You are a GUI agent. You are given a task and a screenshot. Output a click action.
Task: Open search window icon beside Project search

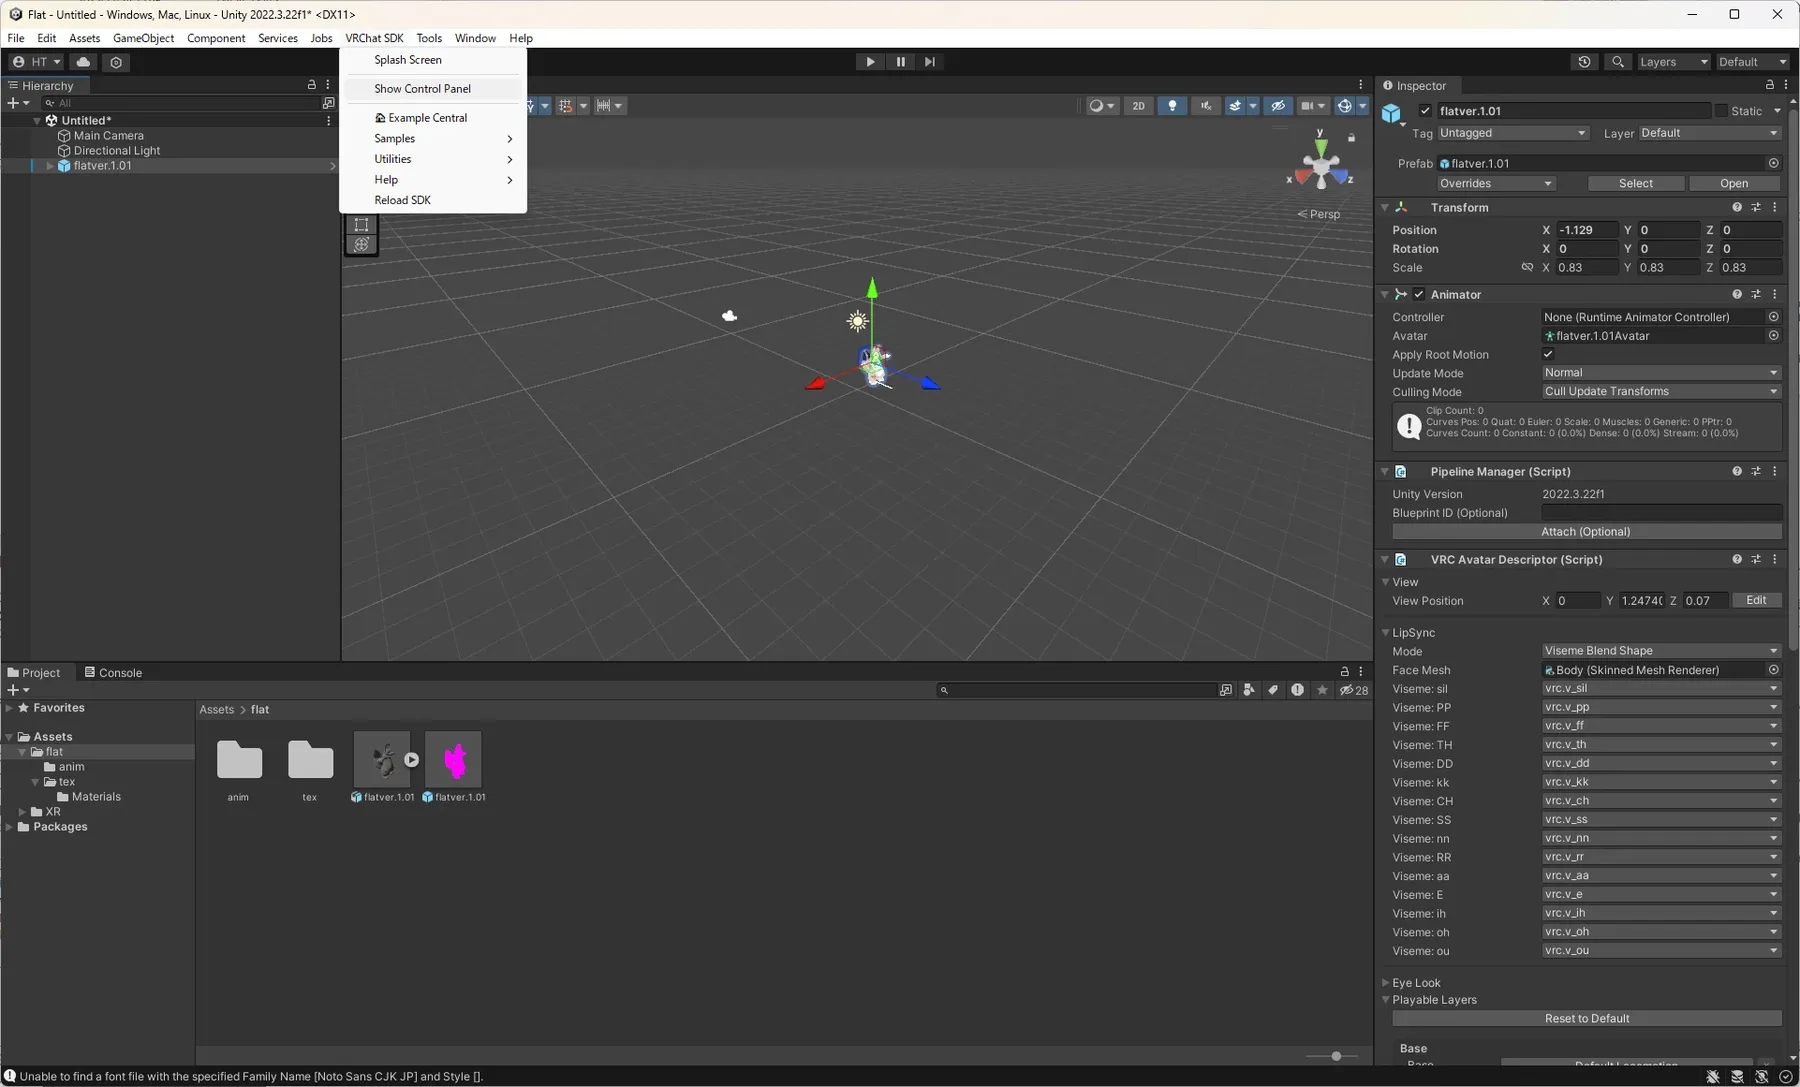pos(1225,690)
